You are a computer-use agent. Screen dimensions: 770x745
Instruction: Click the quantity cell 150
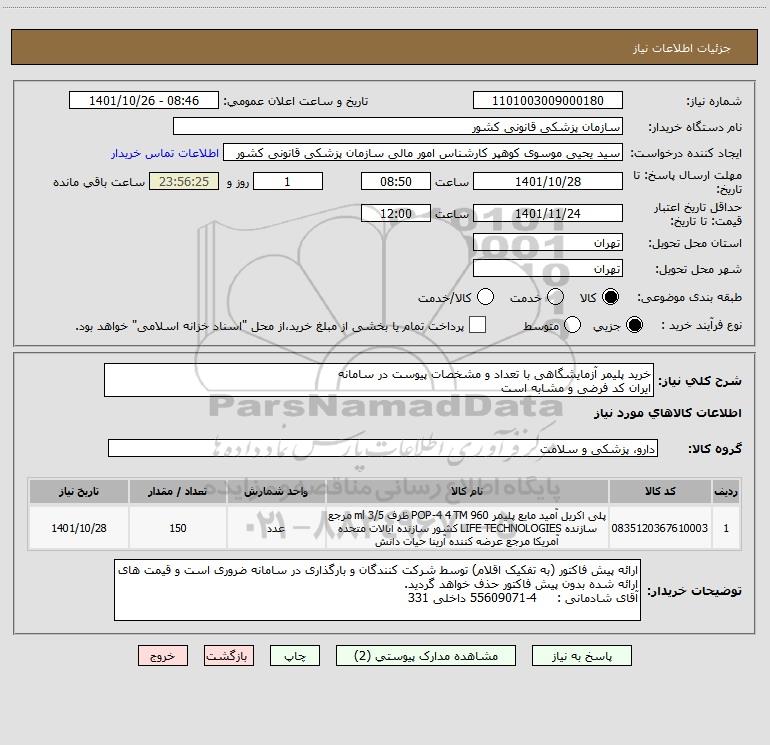tap(177, 528)
